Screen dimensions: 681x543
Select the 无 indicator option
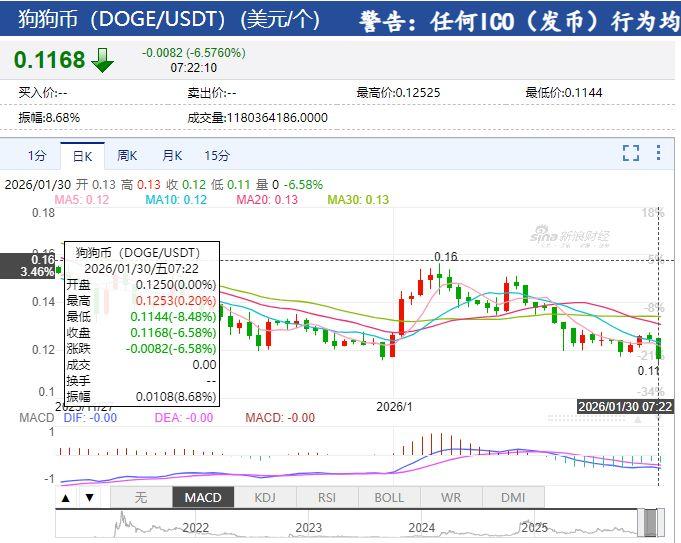141,497
